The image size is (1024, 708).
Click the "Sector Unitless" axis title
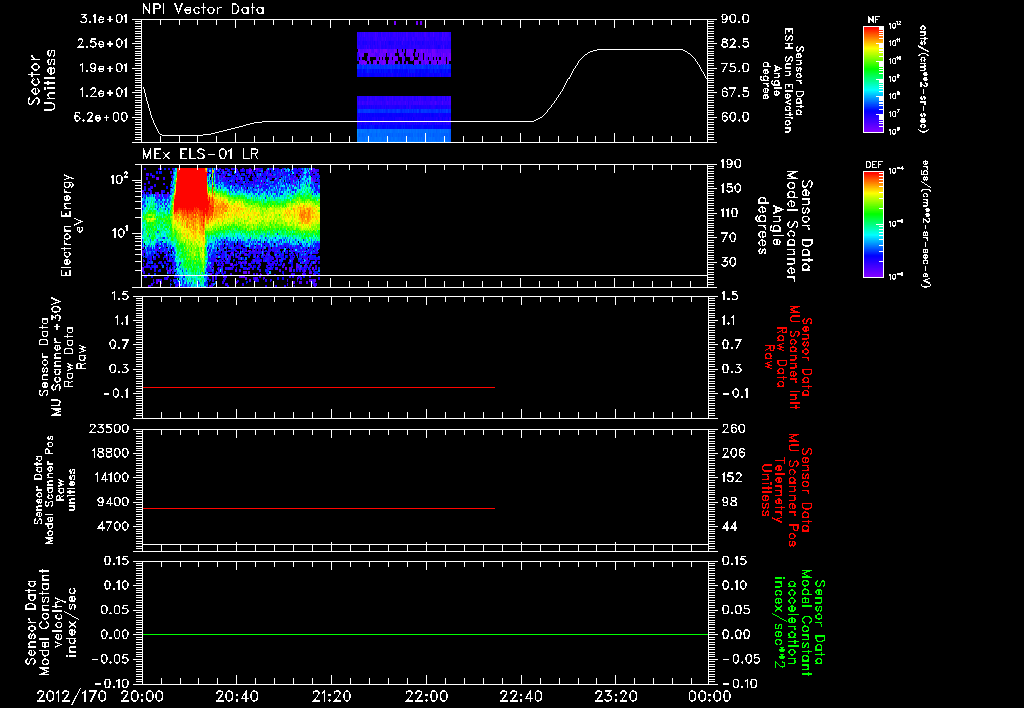coord(42,80)
